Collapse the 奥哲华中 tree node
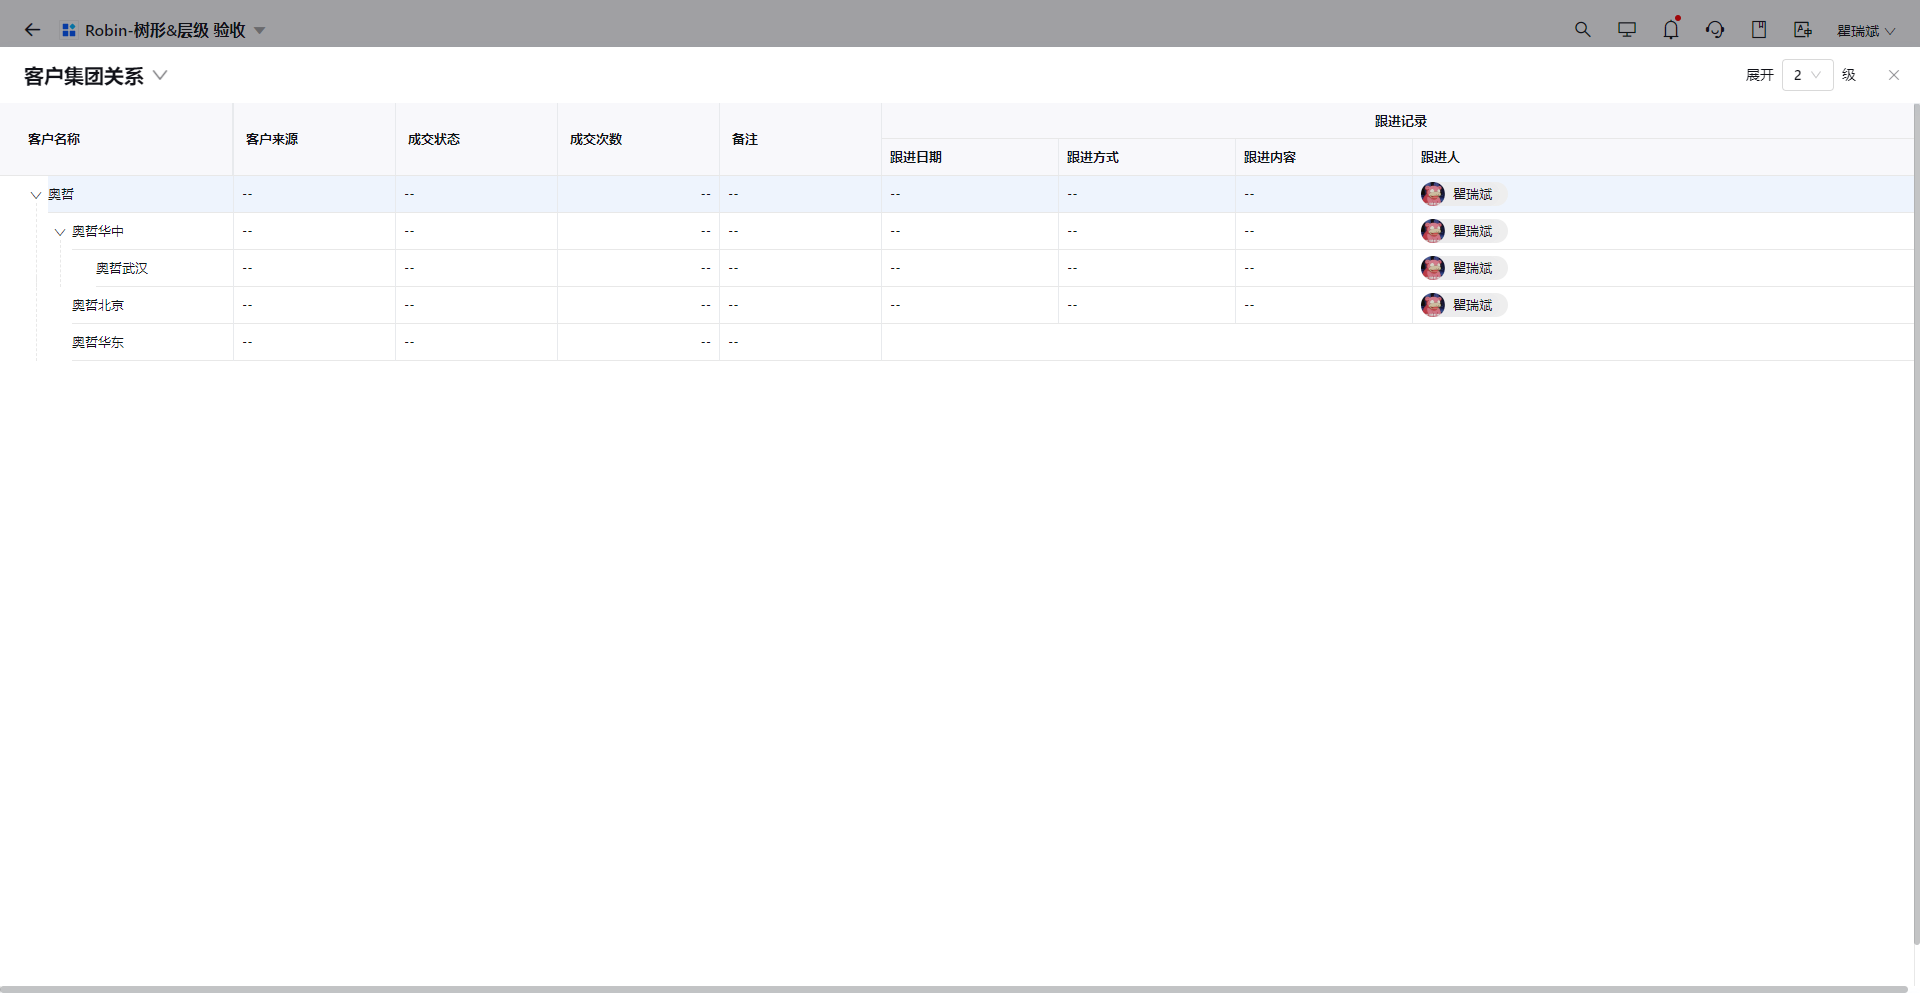 click(60, 232)
